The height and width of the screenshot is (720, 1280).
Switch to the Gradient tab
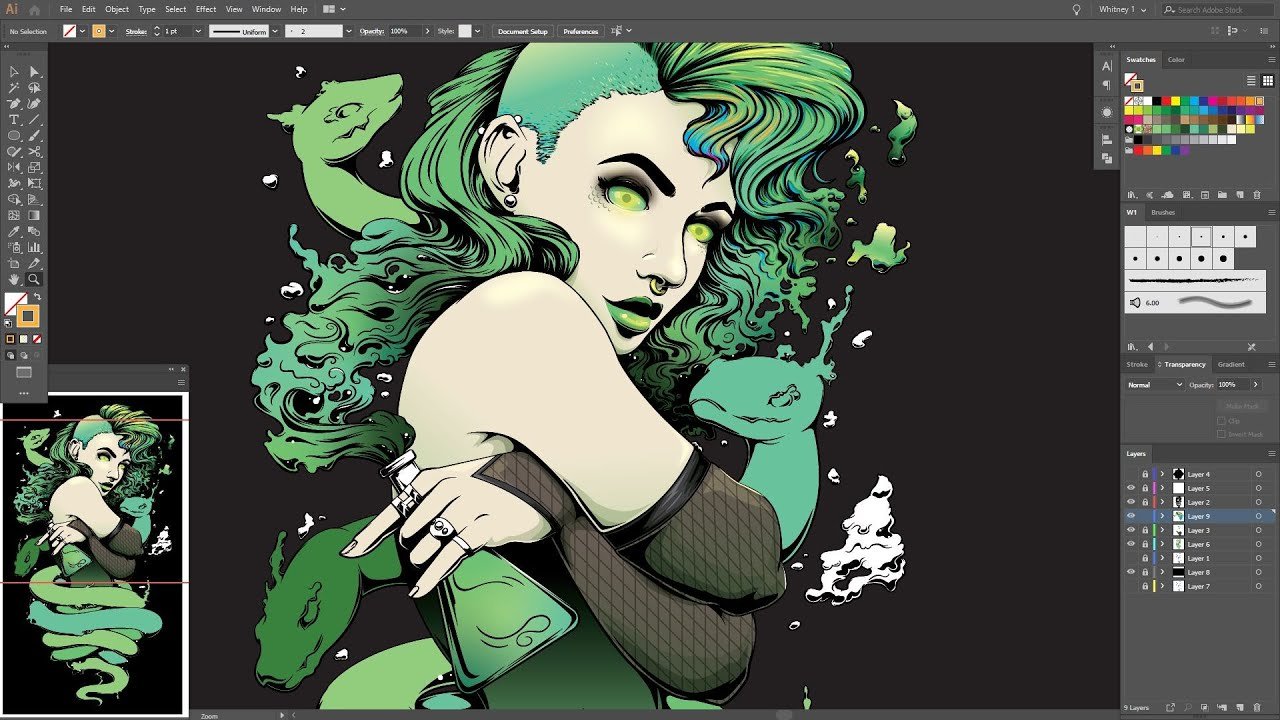coord(1231,365)
